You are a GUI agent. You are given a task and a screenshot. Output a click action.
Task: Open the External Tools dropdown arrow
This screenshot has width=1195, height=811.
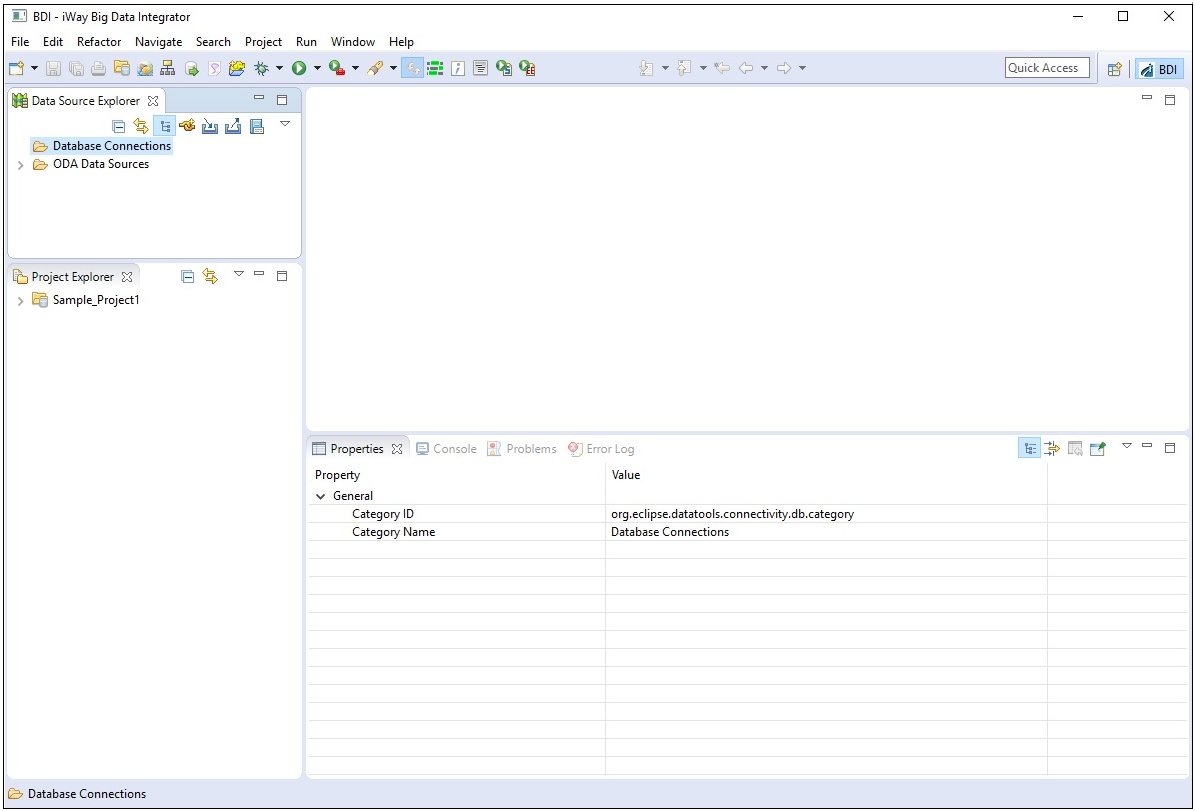[355, 69]
